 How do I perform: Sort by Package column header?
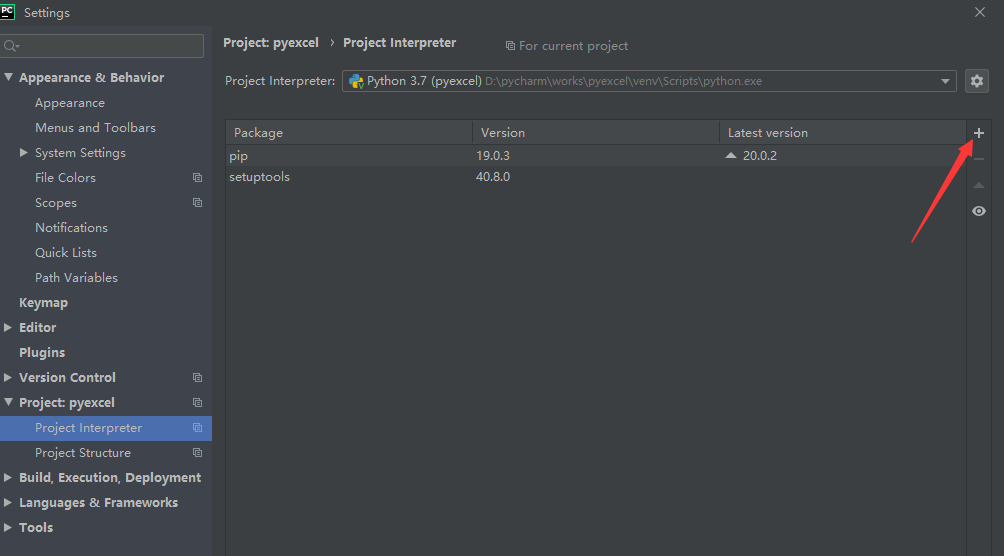[349, 133]
